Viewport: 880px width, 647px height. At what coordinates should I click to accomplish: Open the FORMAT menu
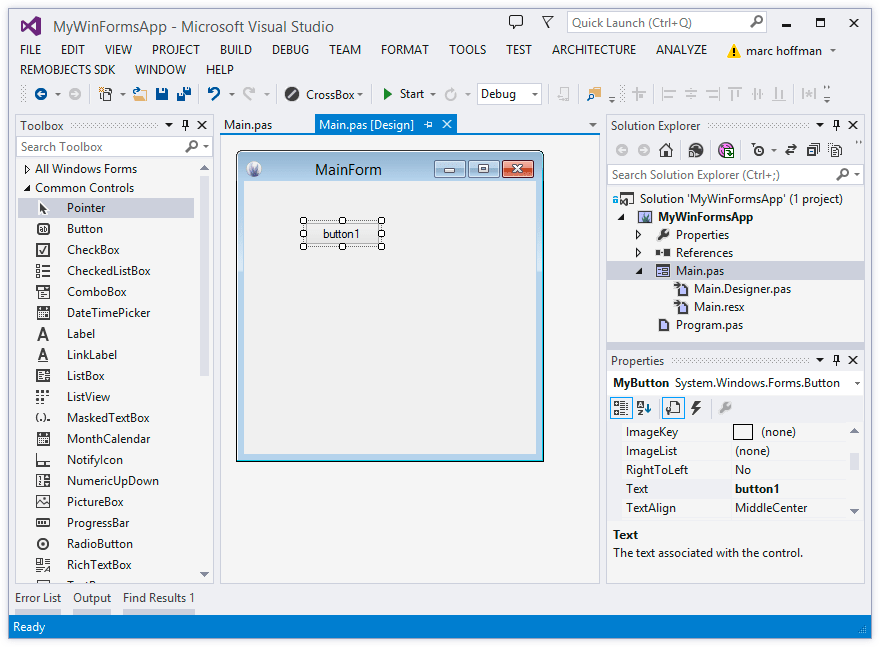(x=404, y=49)
